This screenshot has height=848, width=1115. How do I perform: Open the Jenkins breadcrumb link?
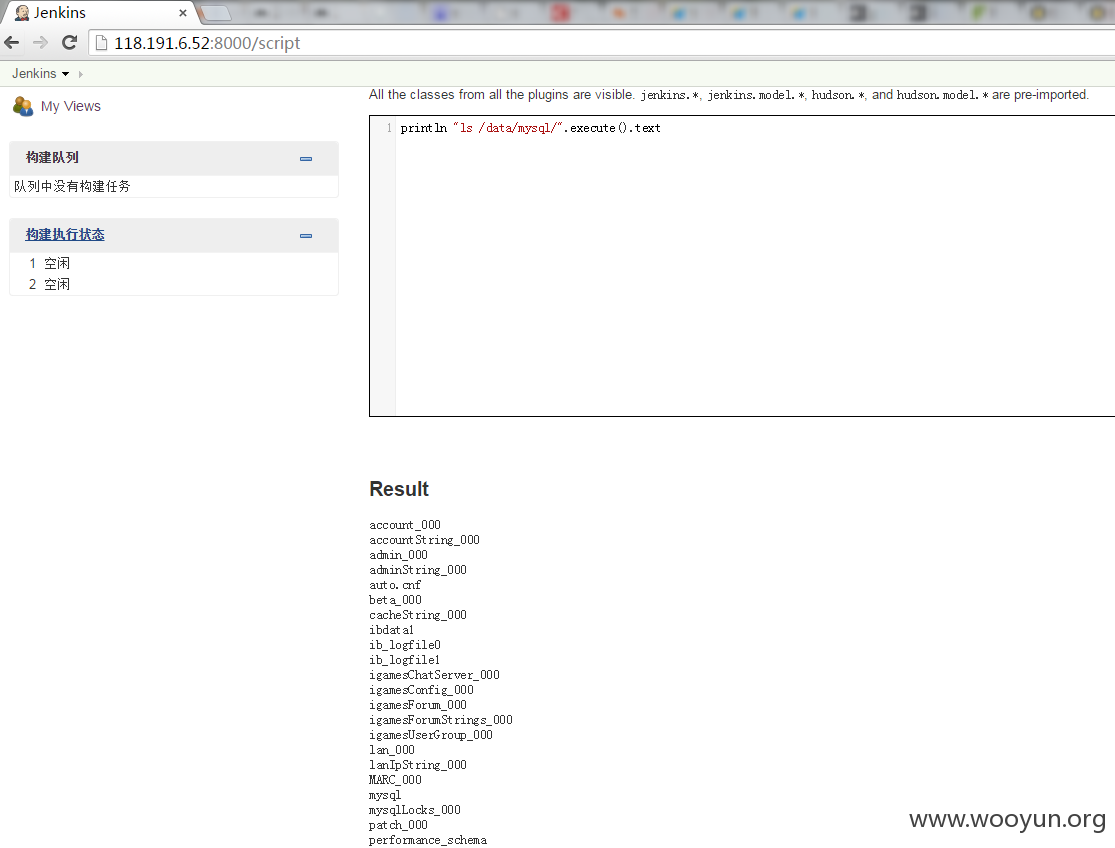coord(34,74)
